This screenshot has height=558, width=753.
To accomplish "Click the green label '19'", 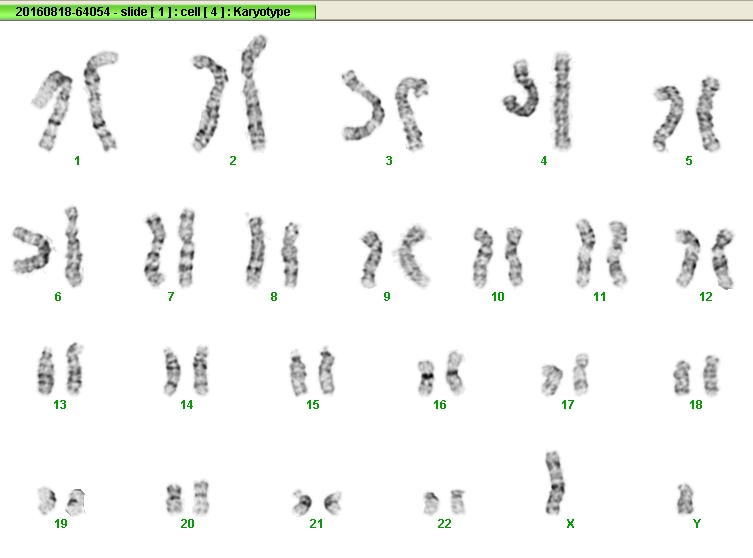I will point(61,524).
